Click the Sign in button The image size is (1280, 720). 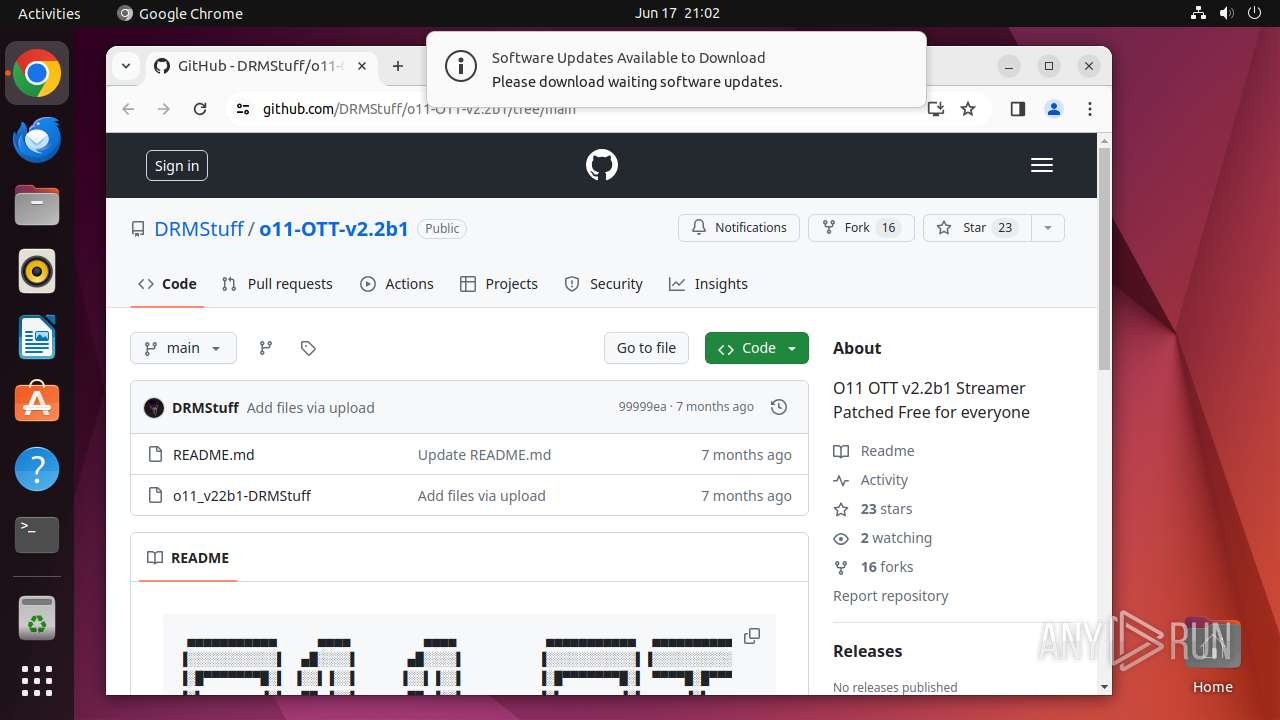177,166
